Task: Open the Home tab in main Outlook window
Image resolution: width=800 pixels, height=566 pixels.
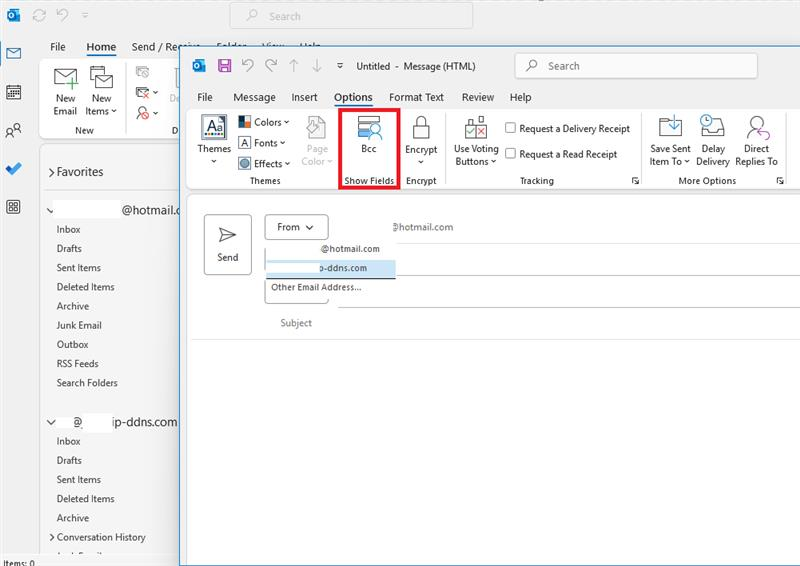Action: coord(101,47)
